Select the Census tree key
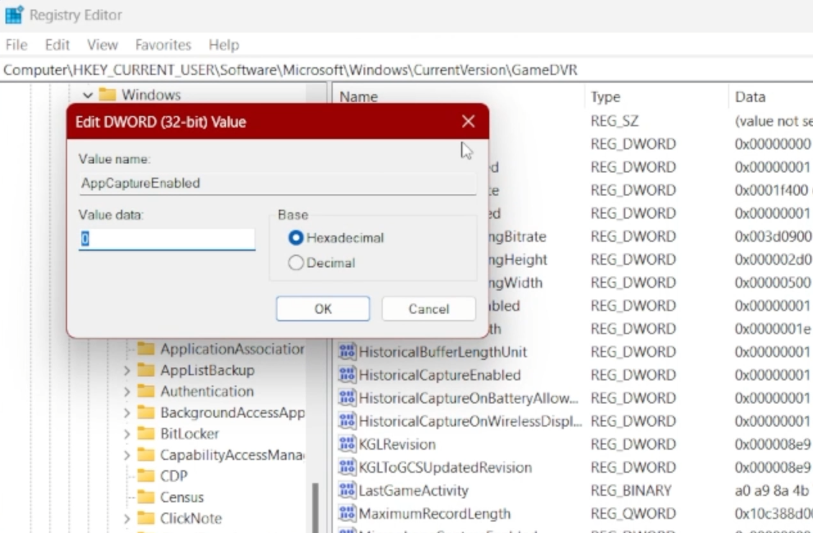This screenshot has height=533, width=813. (x=182, y=497)
